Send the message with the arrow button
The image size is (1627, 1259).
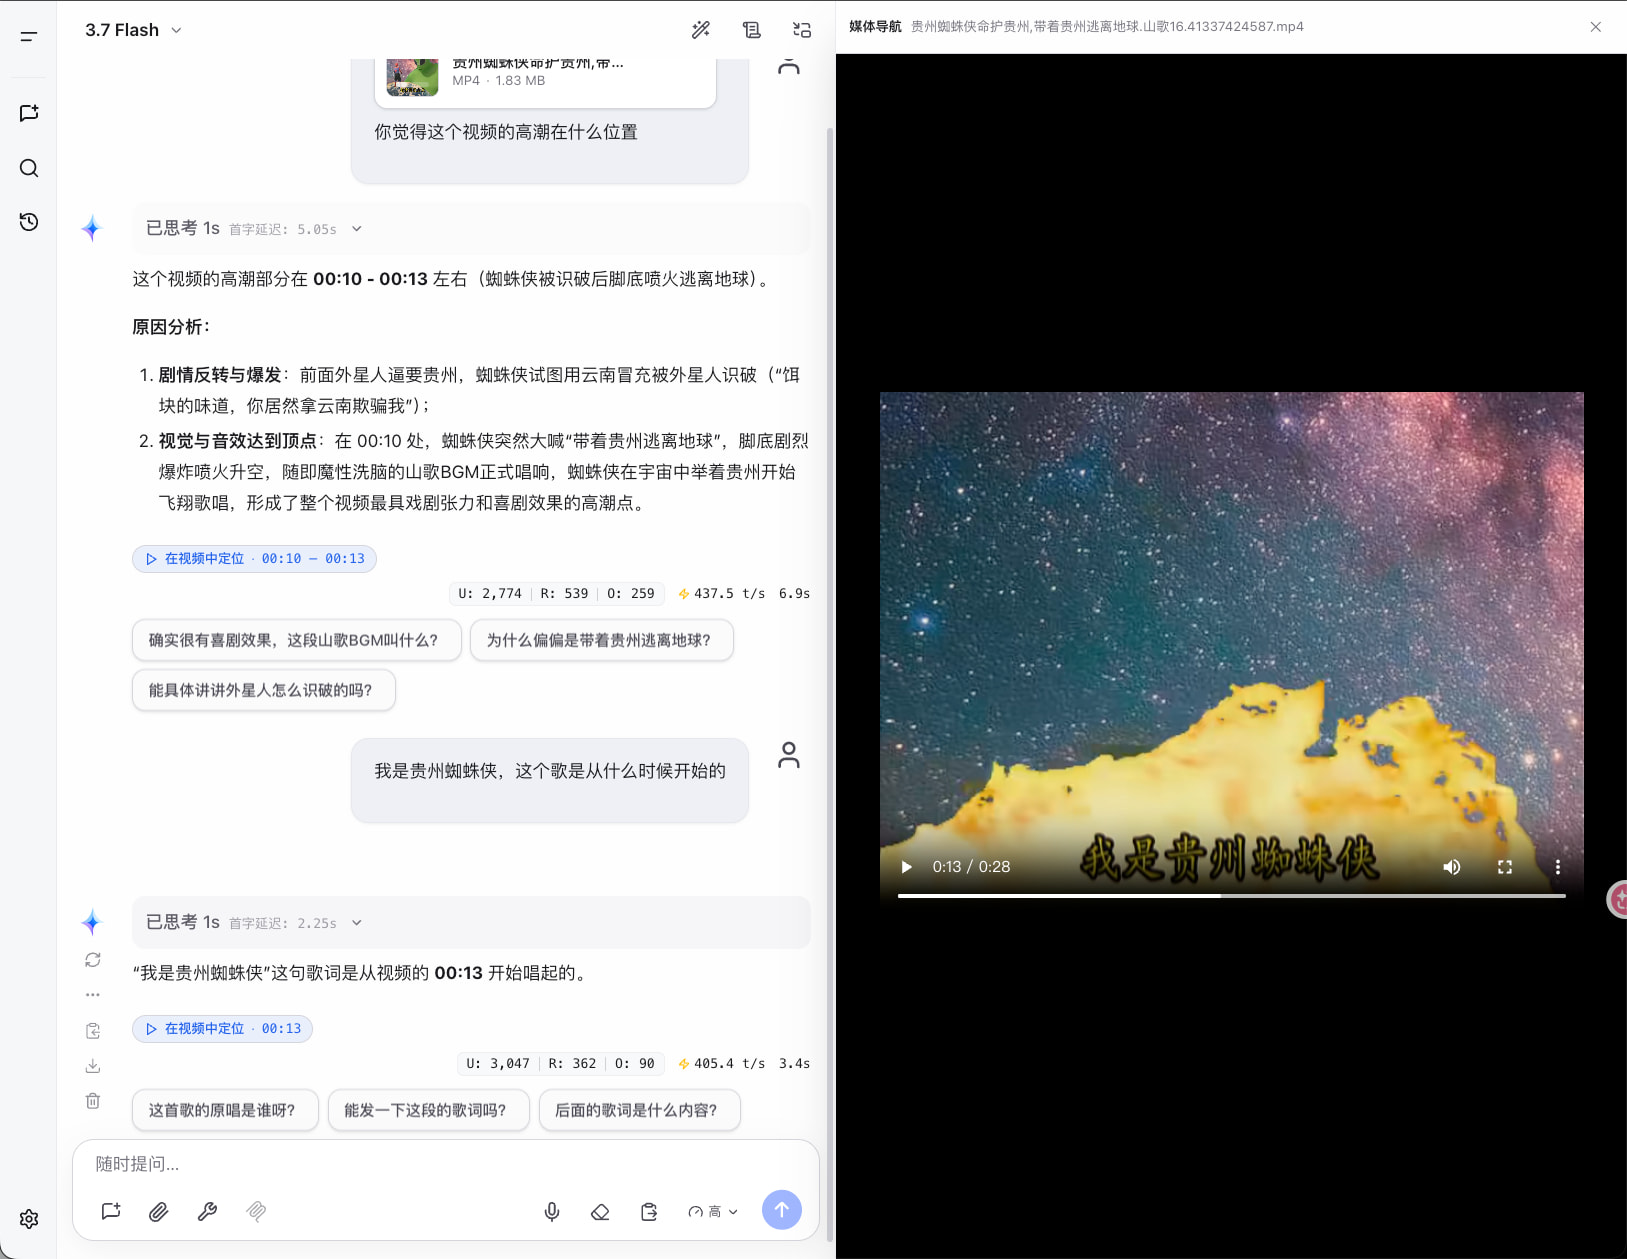[782, 1210]
